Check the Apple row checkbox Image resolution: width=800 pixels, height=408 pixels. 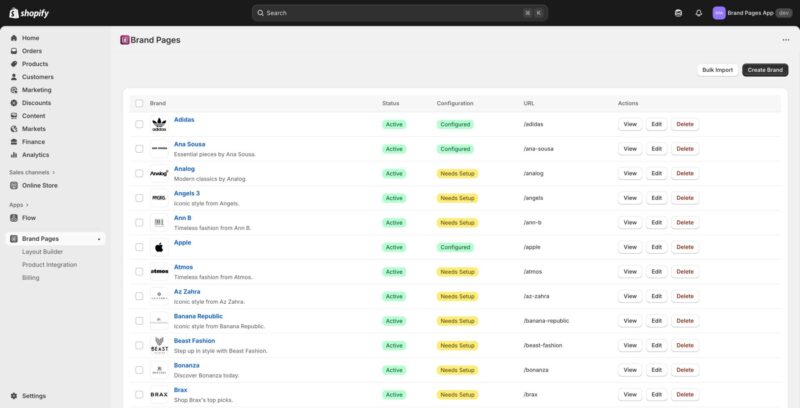[139, 247]
